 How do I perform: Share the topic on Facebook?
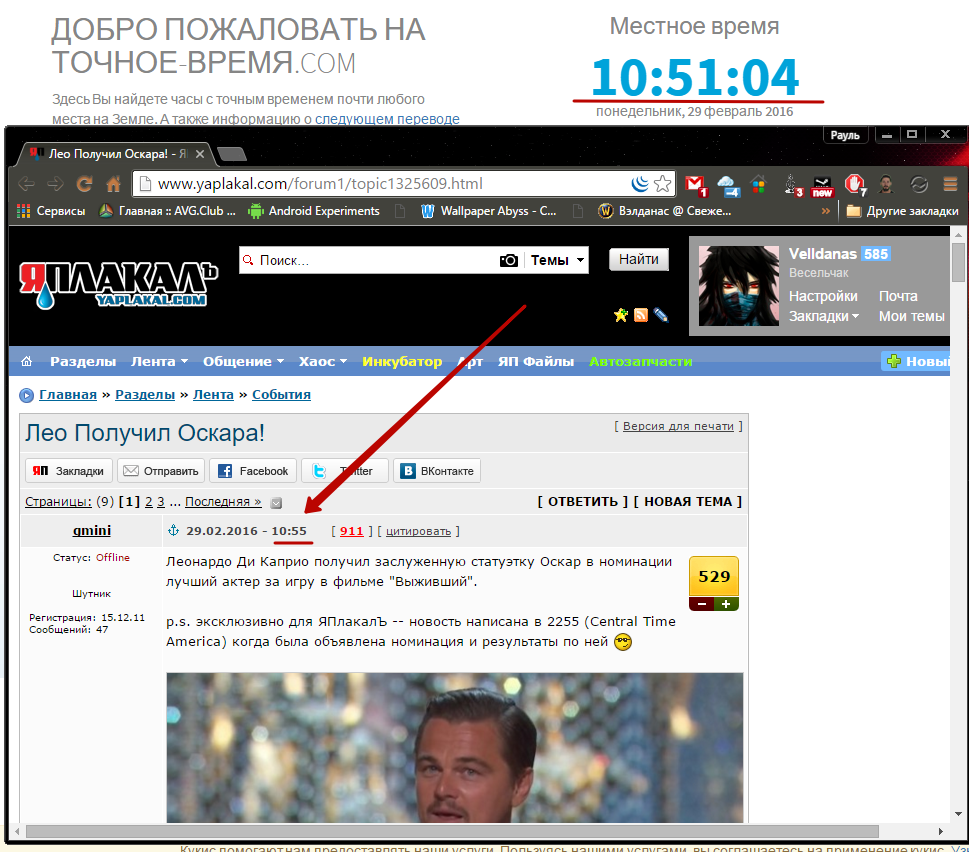(x=253, y=471)
